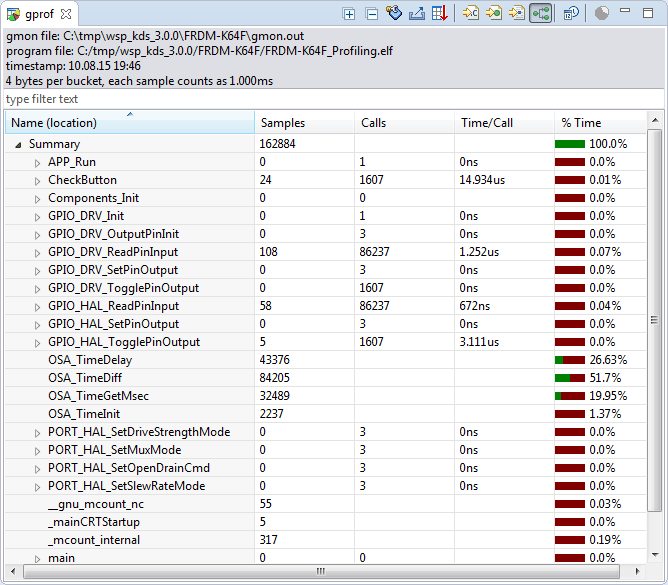Click the 51.7% time bar
The image size is (668, 585).
(x=570, y=378)
